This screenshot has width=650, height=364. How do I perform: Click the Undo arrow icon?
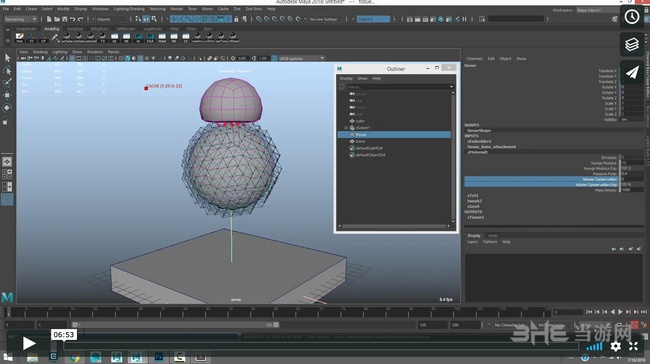(73, 19)
